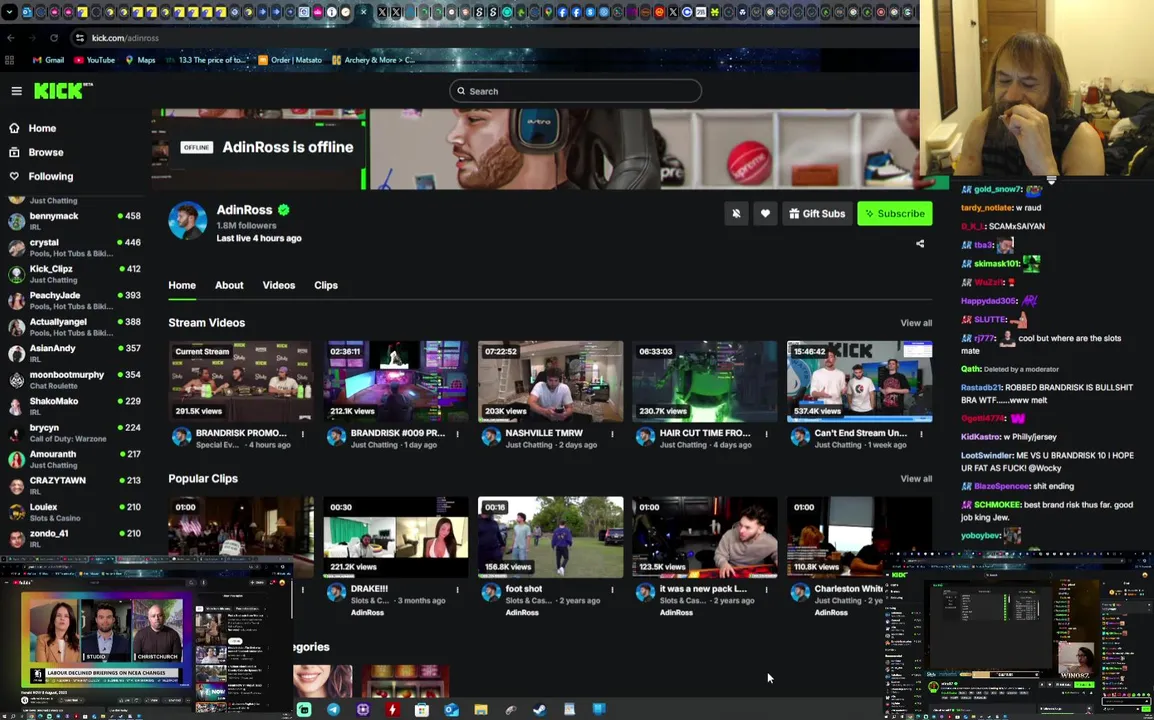
Task: Open the Kick hamburger sidebar menu
Action: coord(16,91)
